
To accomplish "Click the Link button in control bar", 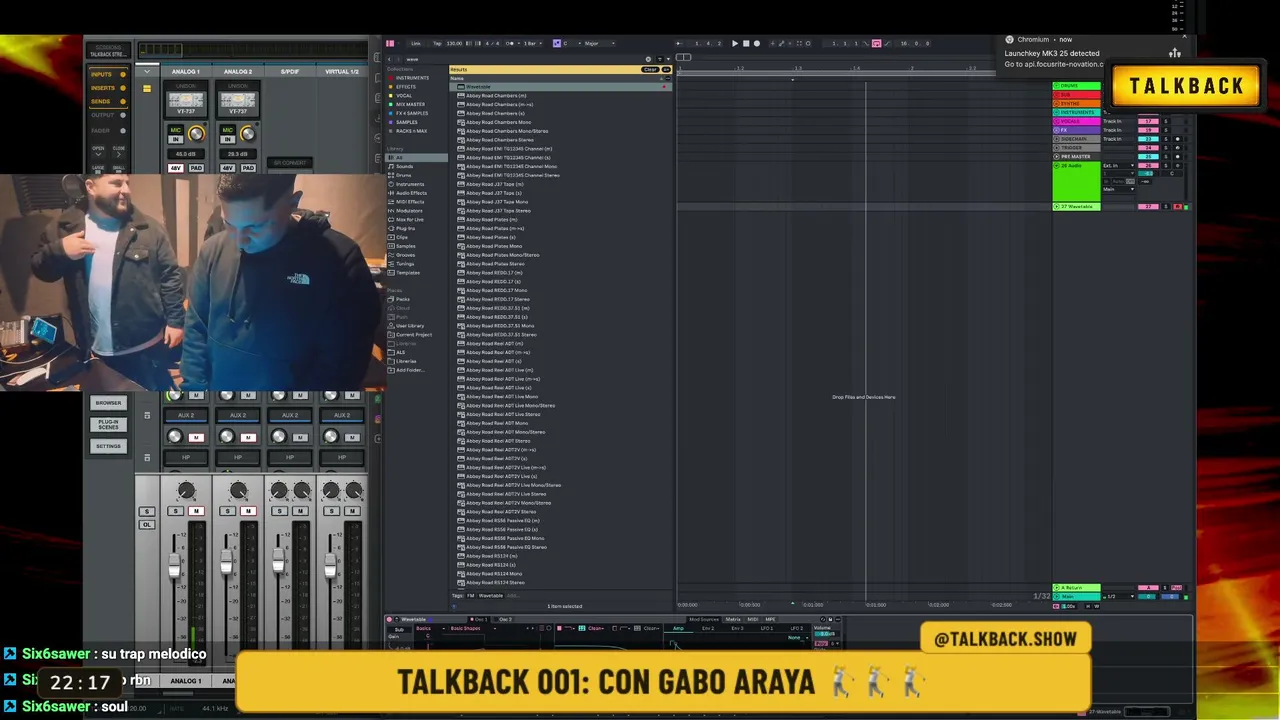I will pyautogui.click(x=415, y=43).
